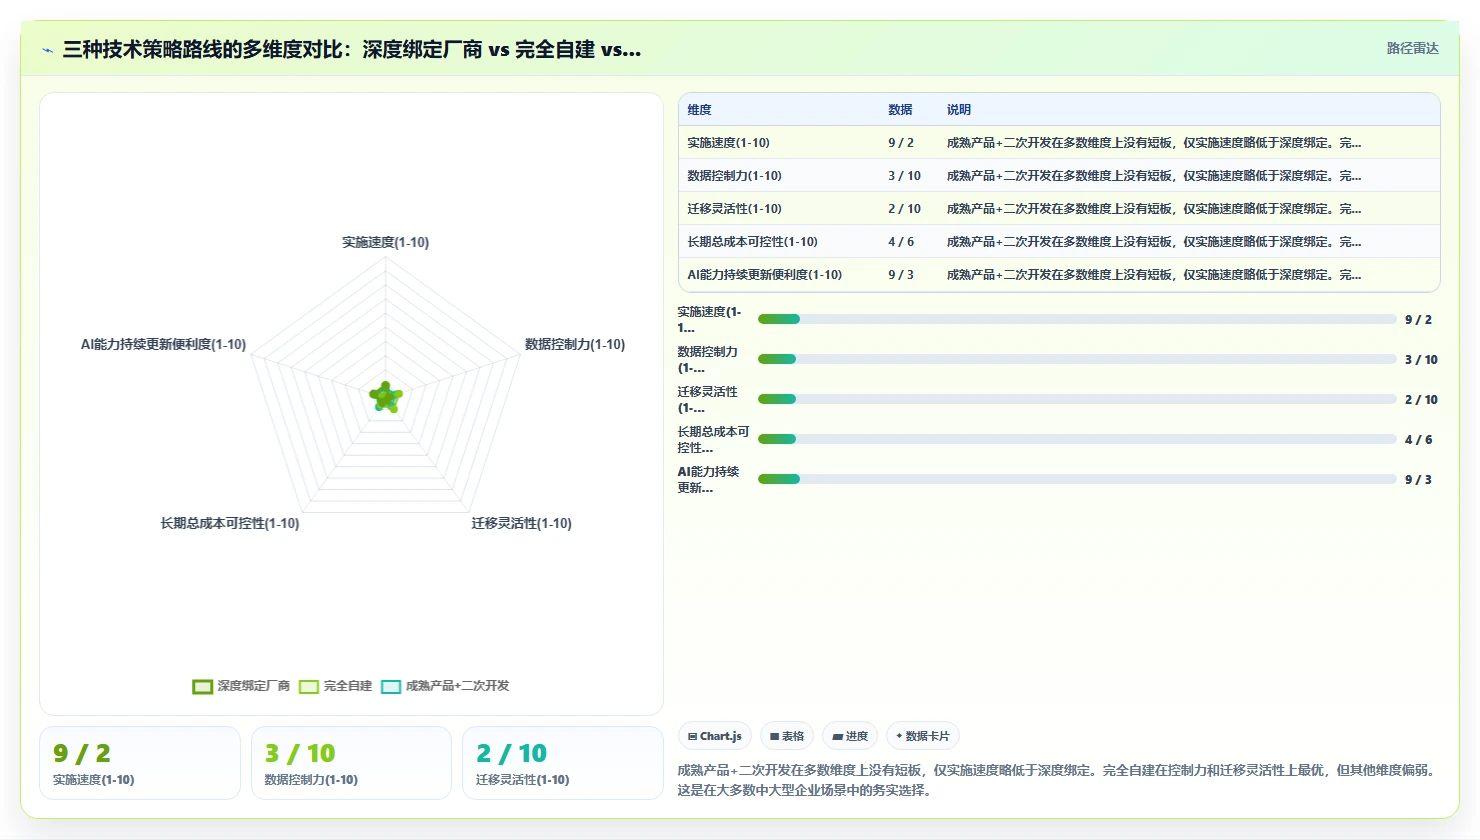Click the 长期总成本可控性 progress bar
Image resolution: width=1480 pixels, height=840 pixels.
click(x=1077, y=439)
